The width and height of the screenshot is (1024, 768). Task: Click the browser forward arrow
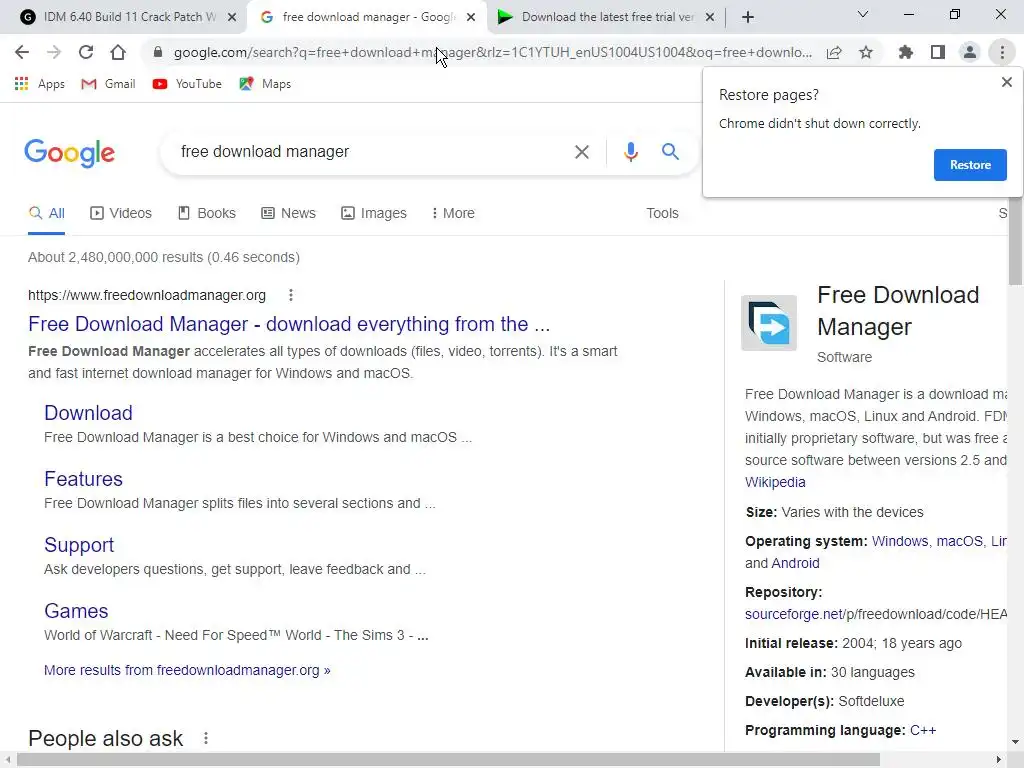[54, 52]
